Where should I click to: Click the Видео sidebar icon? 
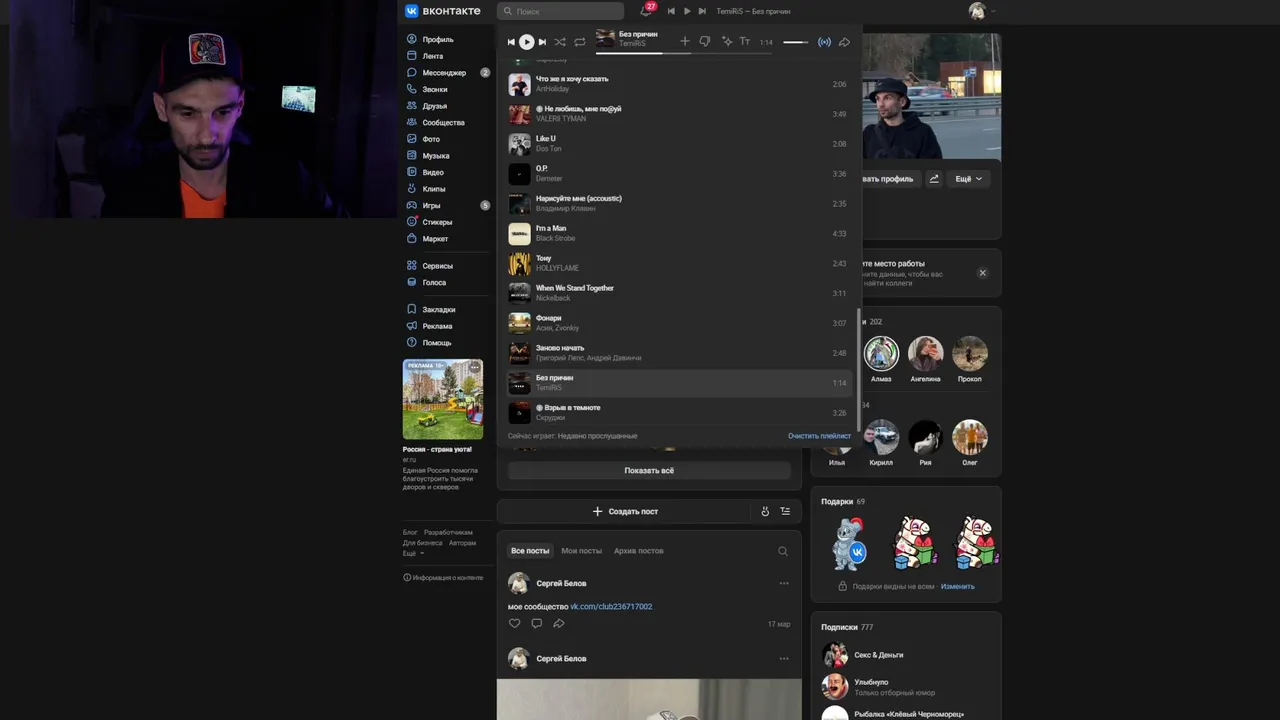(412, 172)
